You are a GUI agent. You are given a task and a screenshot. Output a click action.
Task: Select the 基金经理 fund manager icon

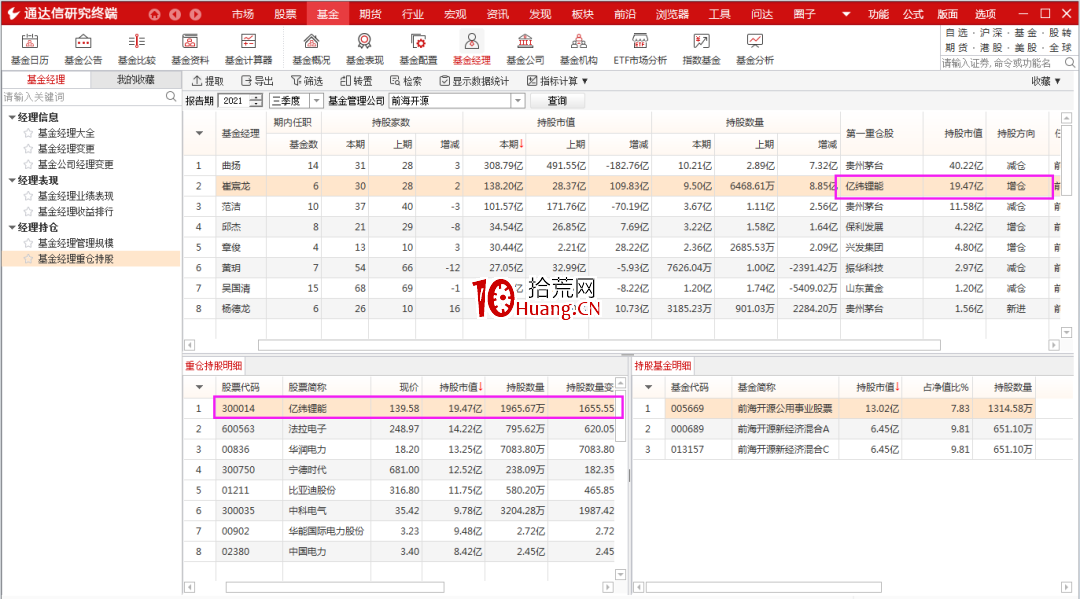click(x=471, y=50)
